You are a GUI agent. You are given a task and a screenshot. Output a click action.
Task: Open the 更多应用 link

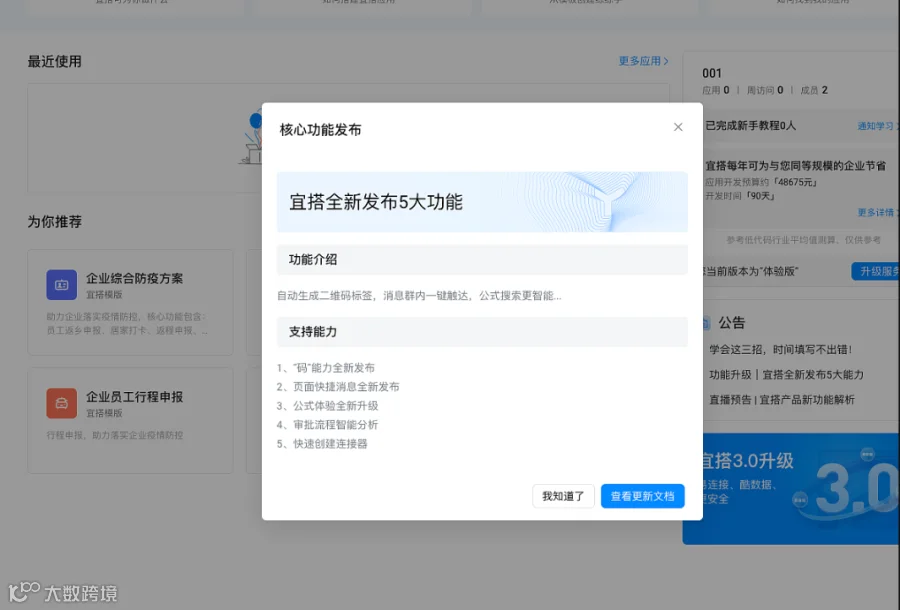[639, 61]
